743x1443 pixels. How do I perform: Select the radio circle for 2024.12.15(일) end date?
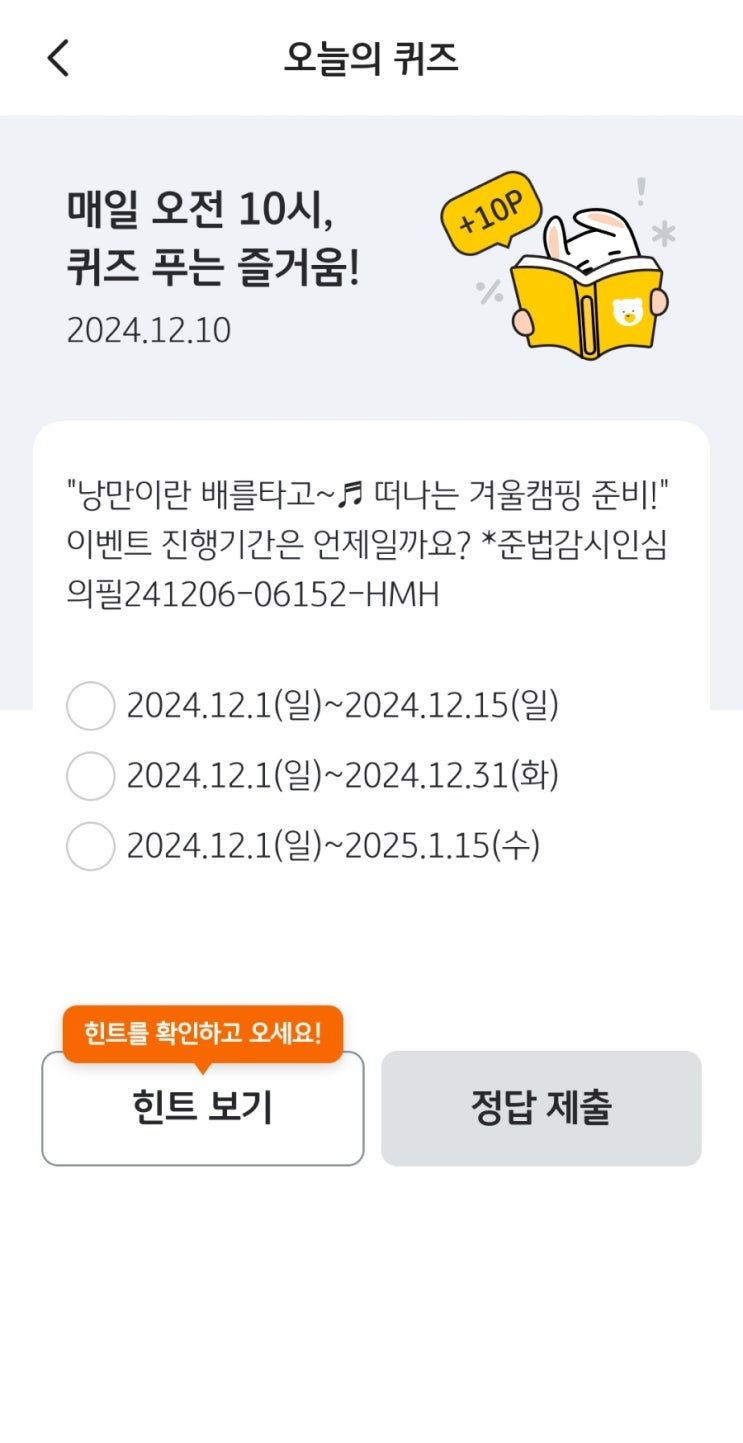coord(90,706)
